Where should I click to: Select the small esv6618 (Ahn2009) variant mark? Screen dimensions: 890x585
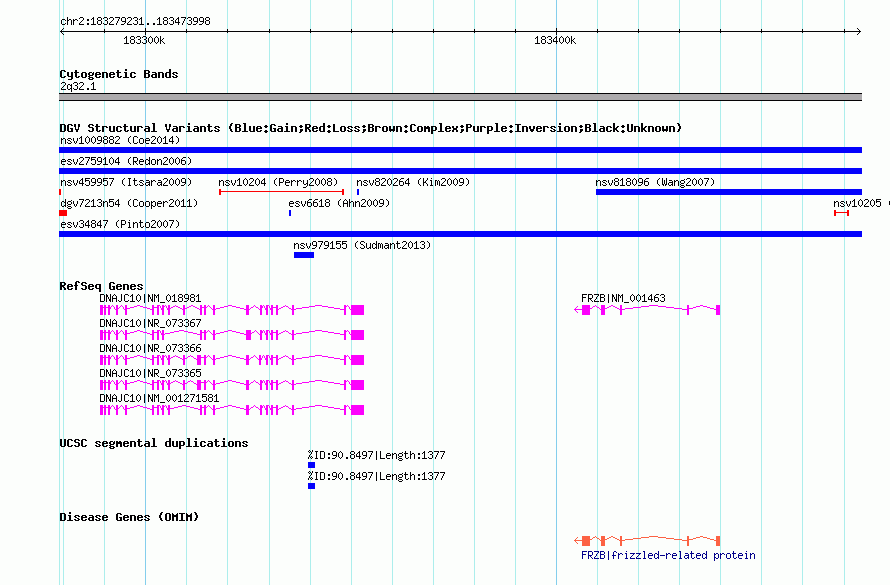point(290,213)
